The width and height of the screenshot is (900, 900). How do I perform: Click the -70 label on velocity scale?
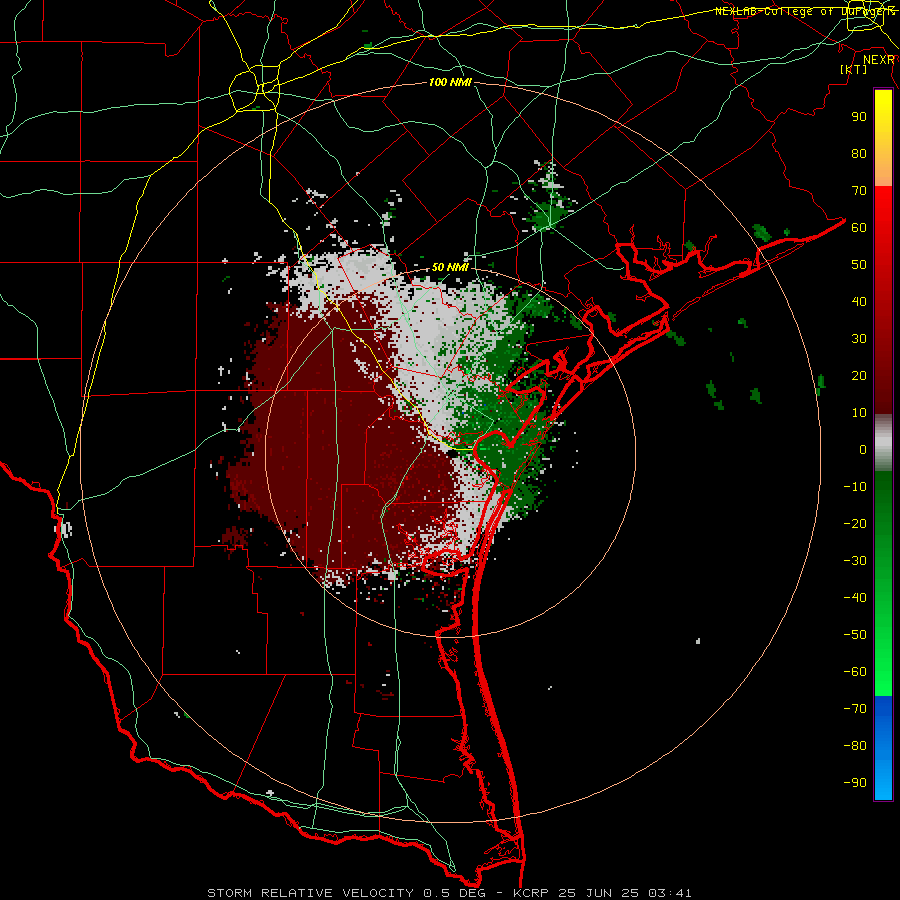tap(855, 709)
